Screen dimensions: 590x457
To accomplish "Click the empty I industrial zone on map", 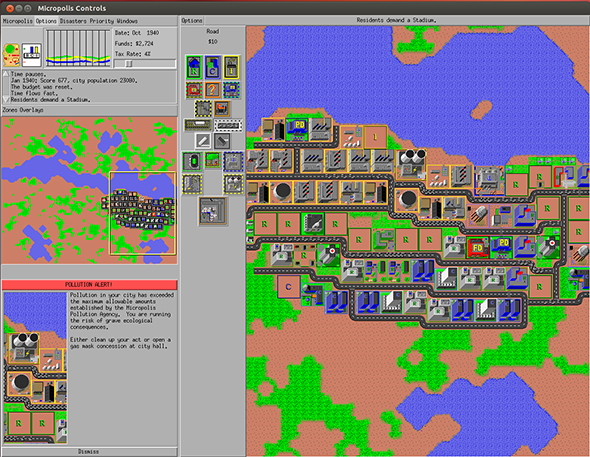I will coord(375,137).
